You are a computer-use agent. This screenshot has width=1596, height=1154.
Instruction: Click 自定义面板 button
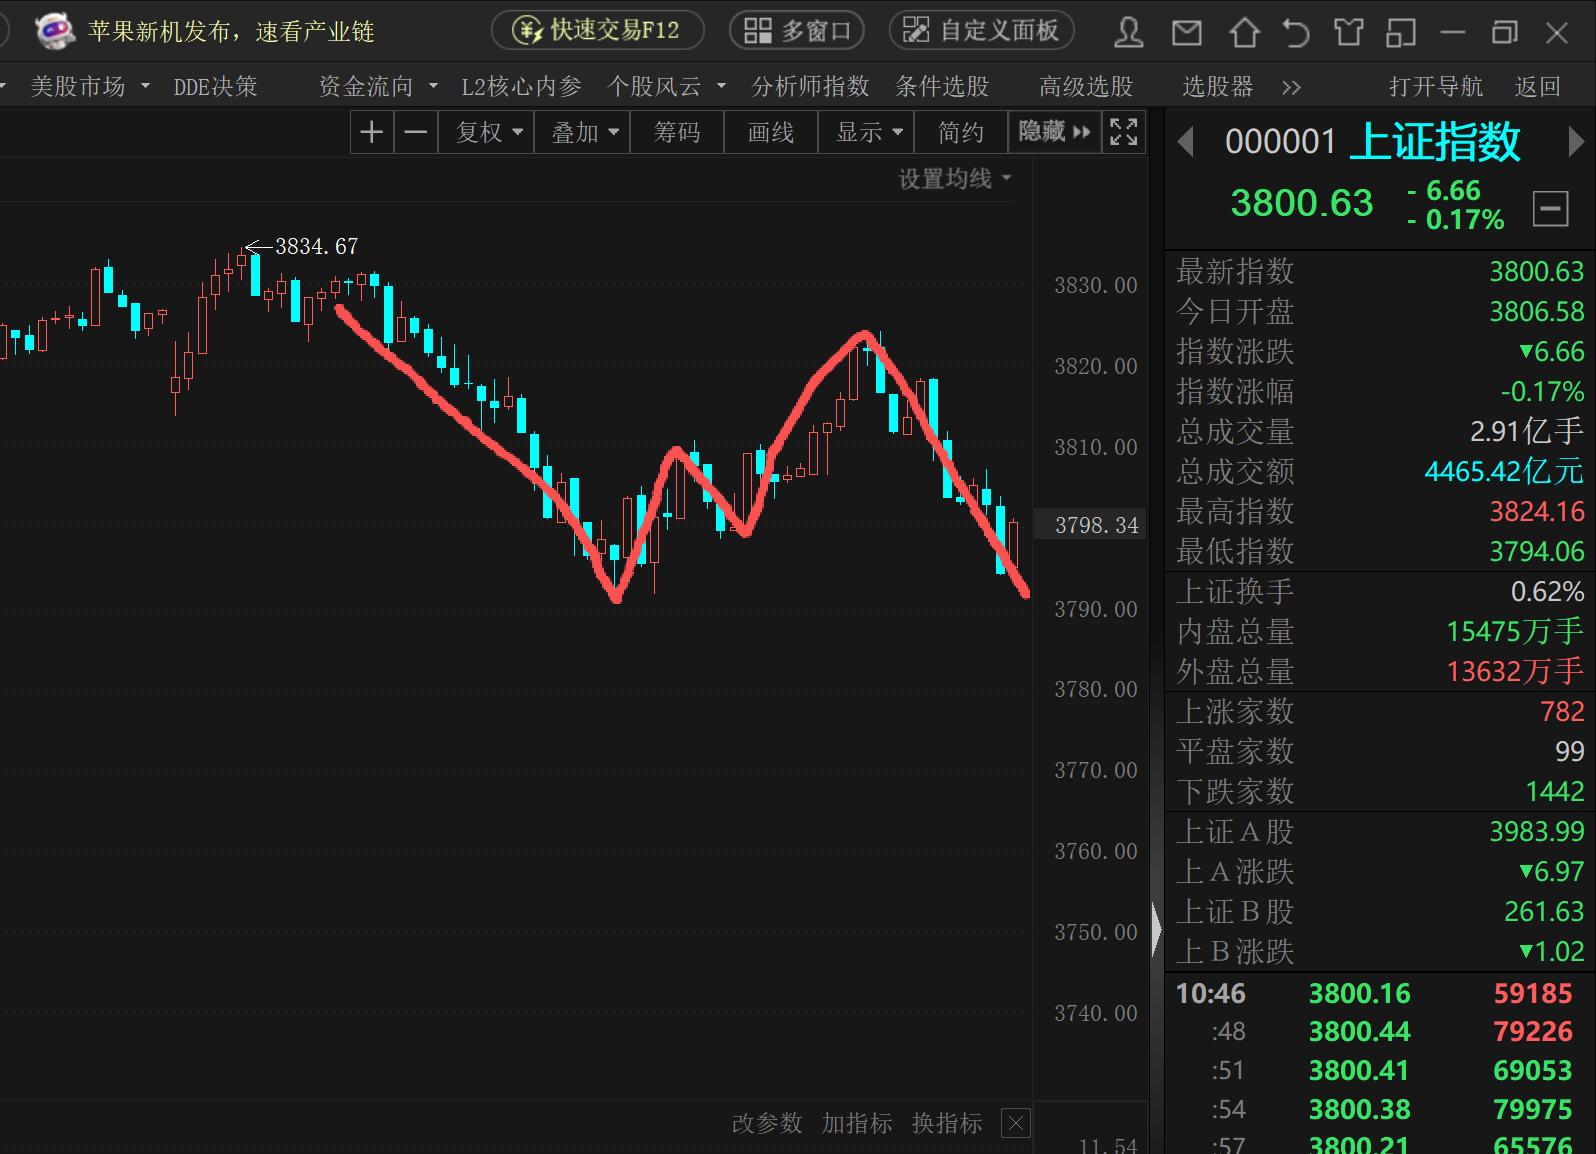coord(982,31)
